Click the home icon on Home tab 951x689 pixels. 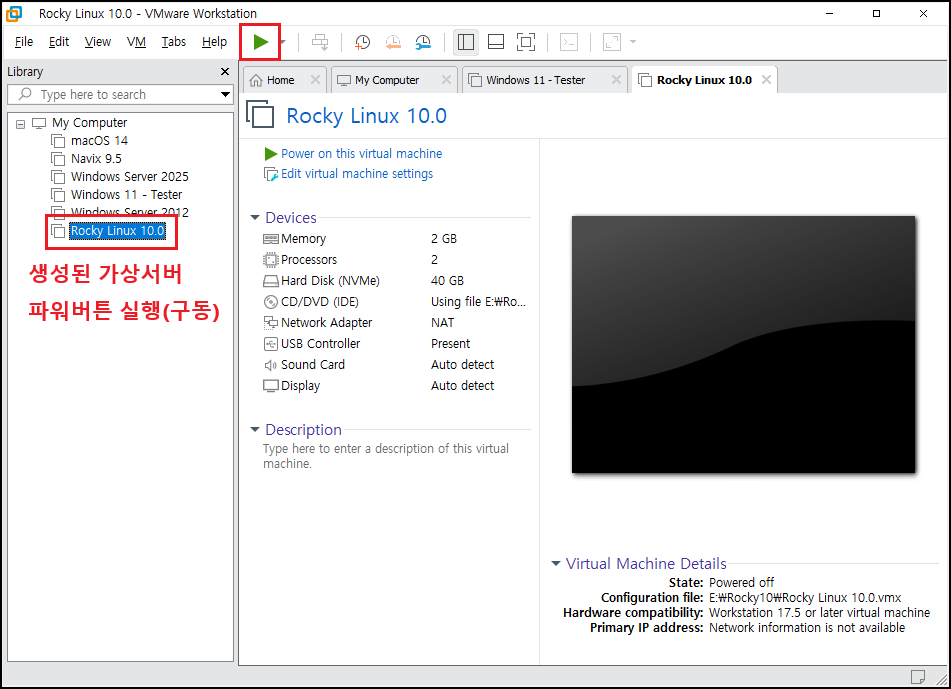click(257, 80)
